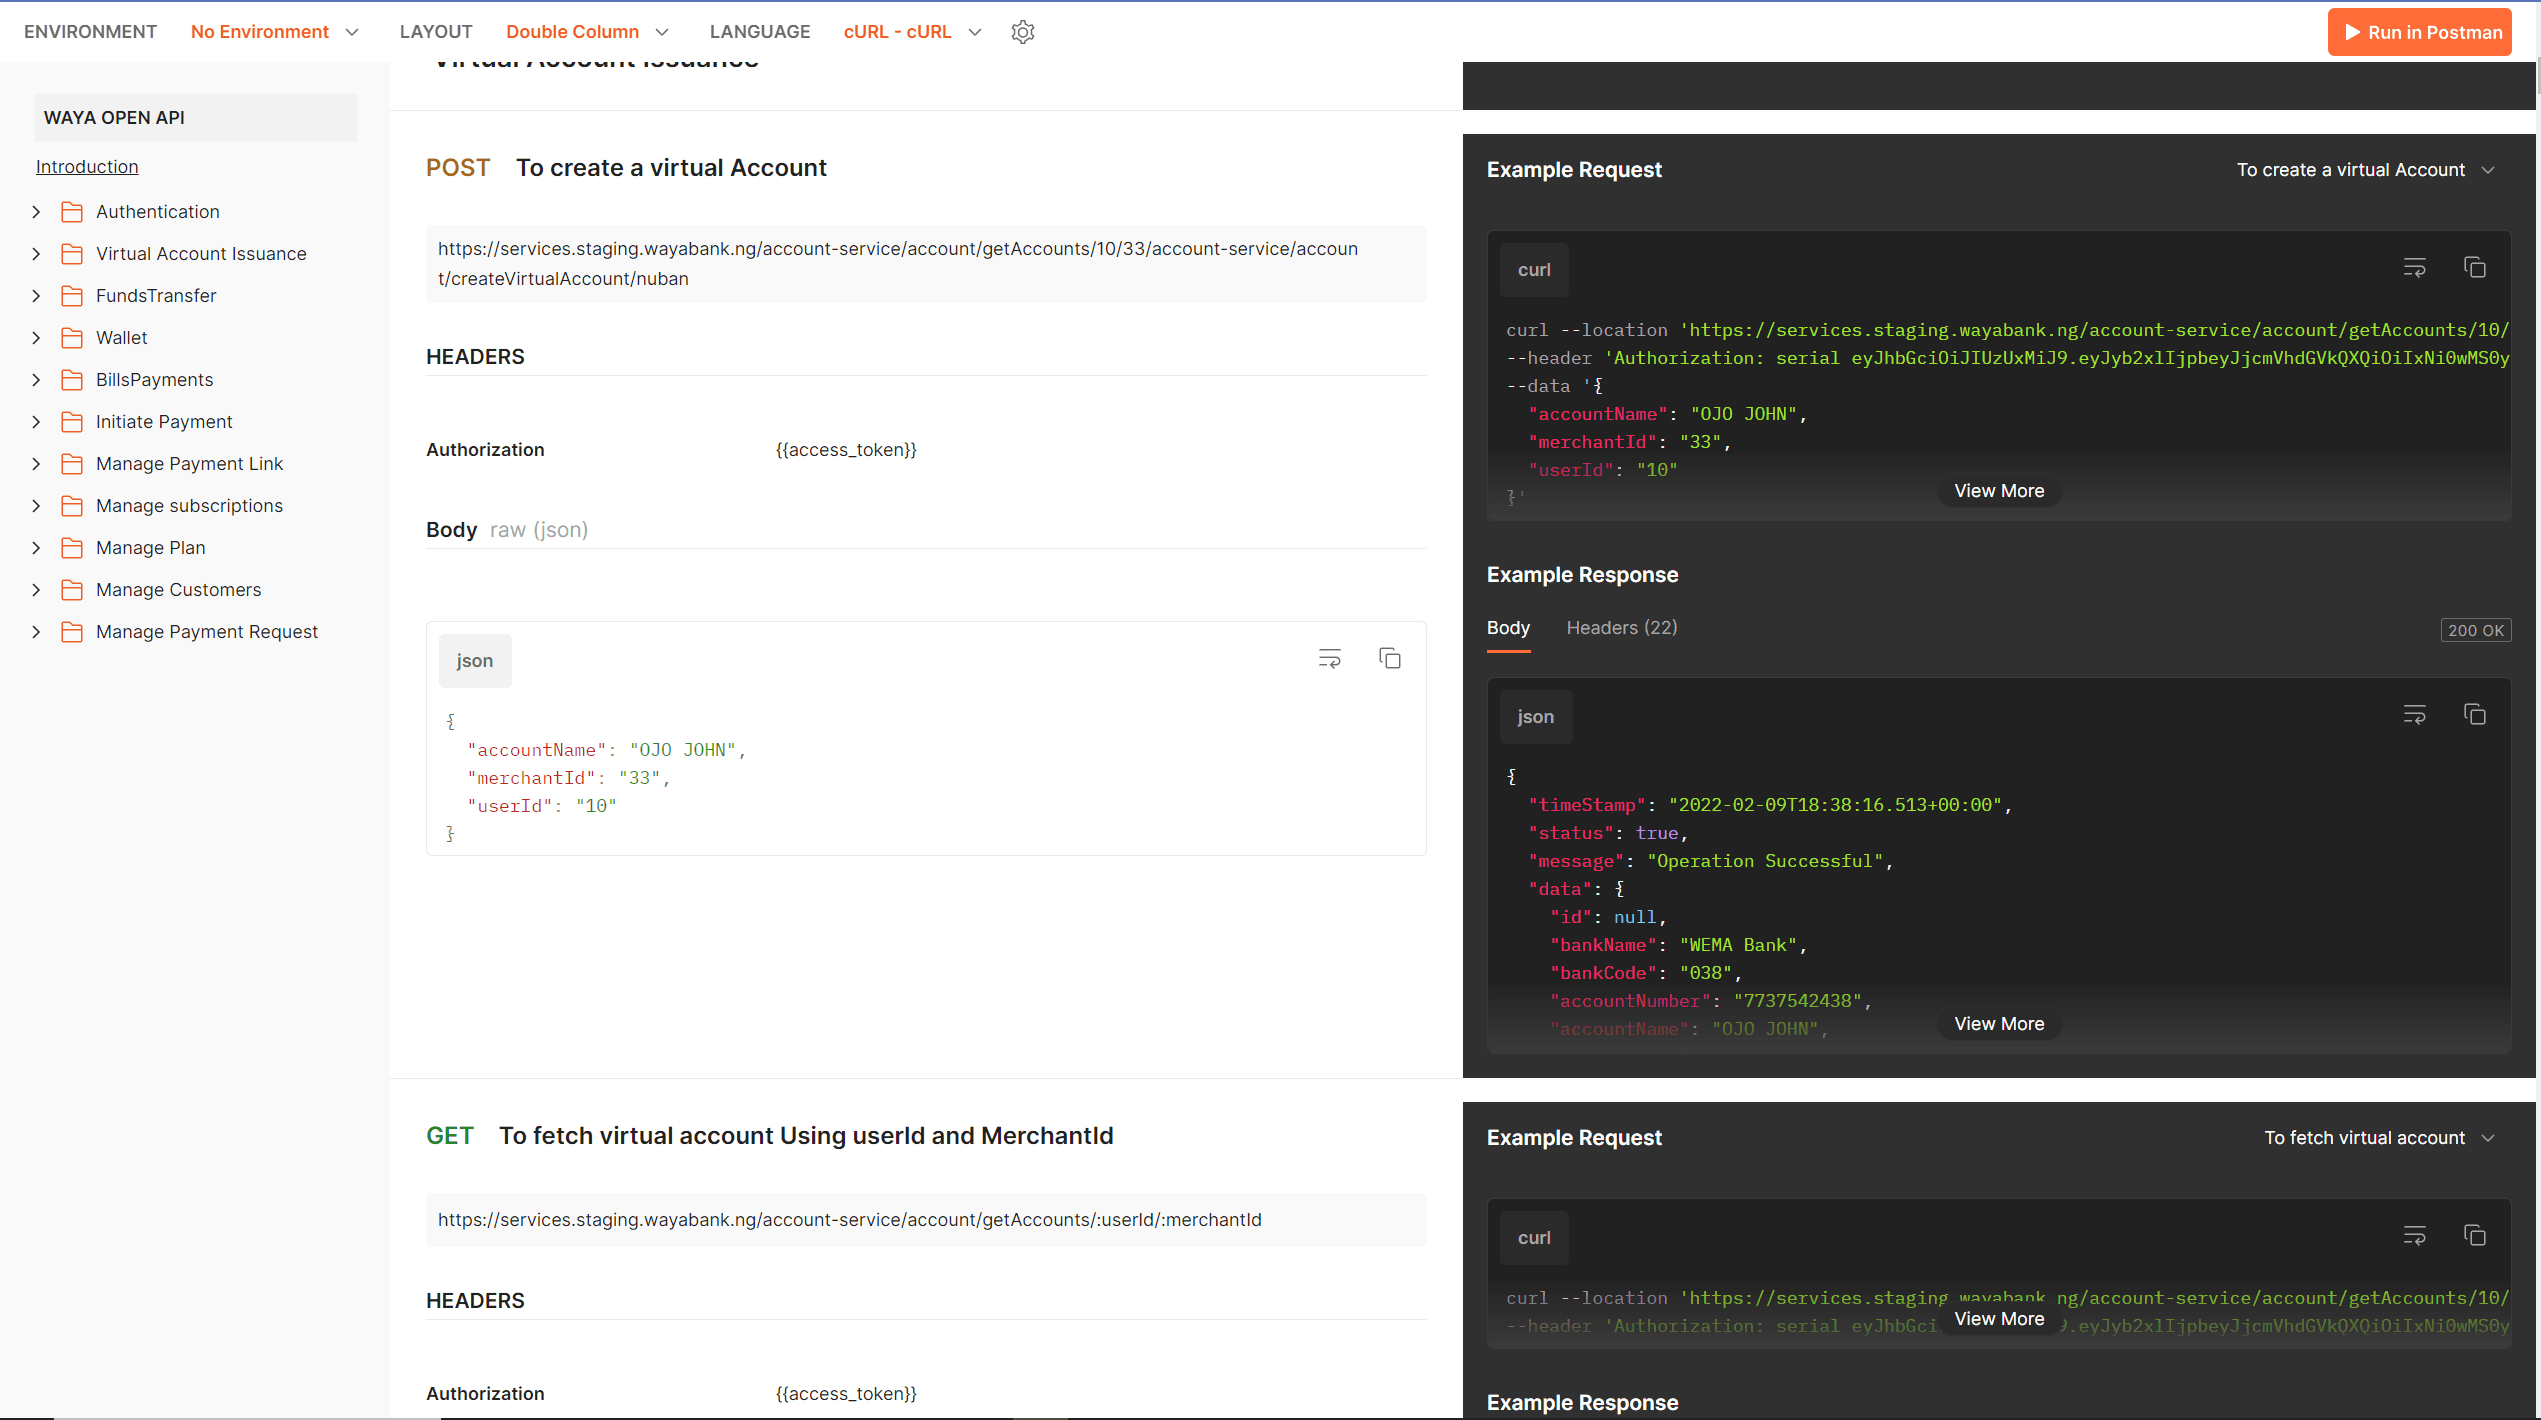Select the Manage Customers tree item
This screenshot has height=1420, width=2541.
178,590
